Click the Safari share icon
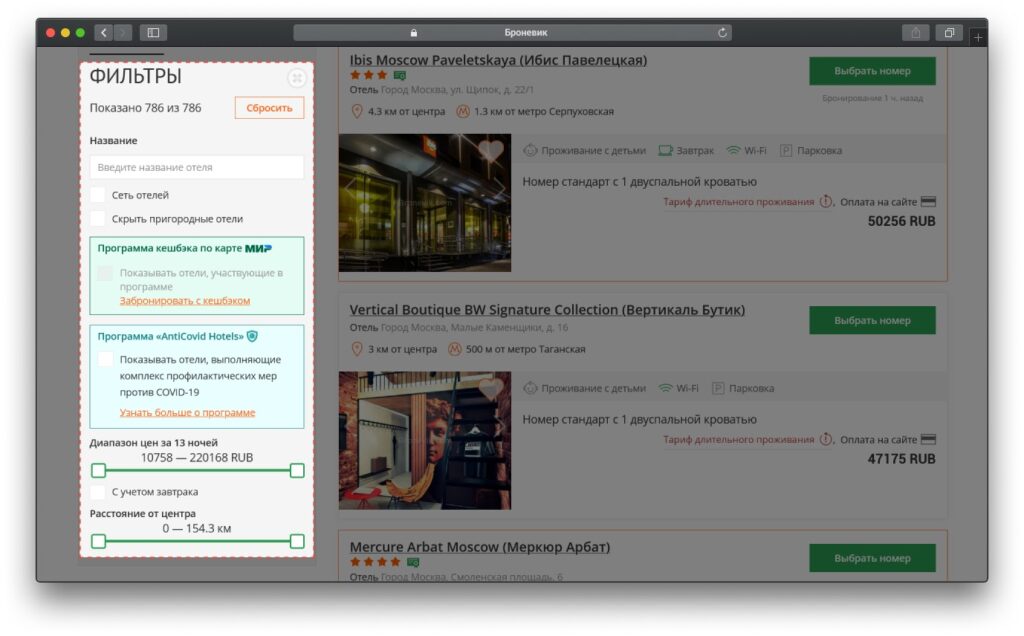The image size is (1024, 636). (915, 33)
